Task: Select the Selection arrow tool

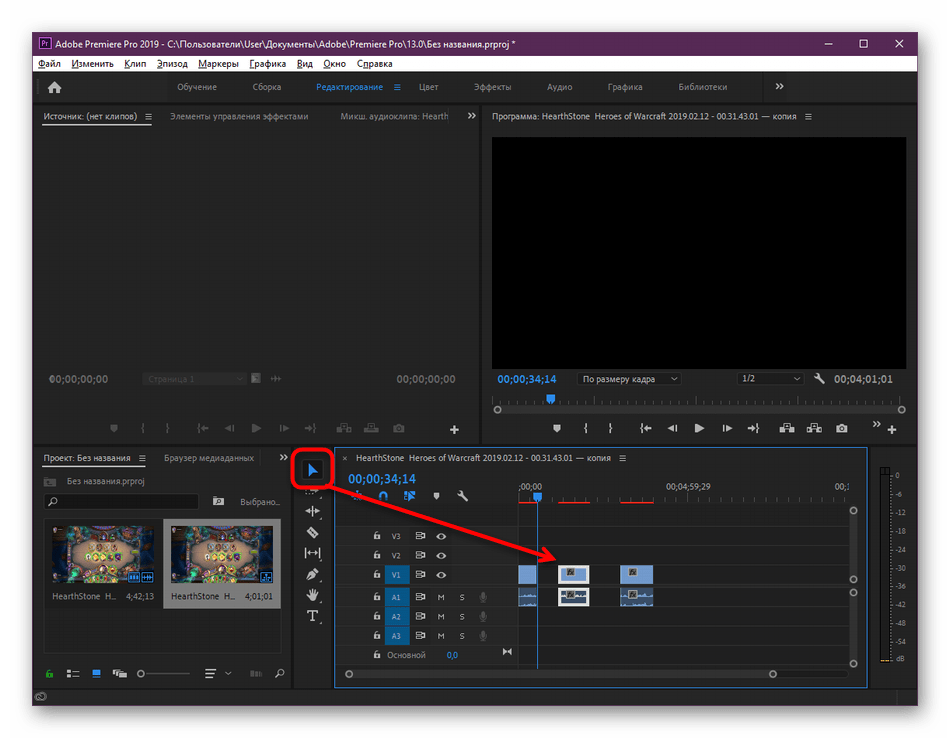Action: 313,470
